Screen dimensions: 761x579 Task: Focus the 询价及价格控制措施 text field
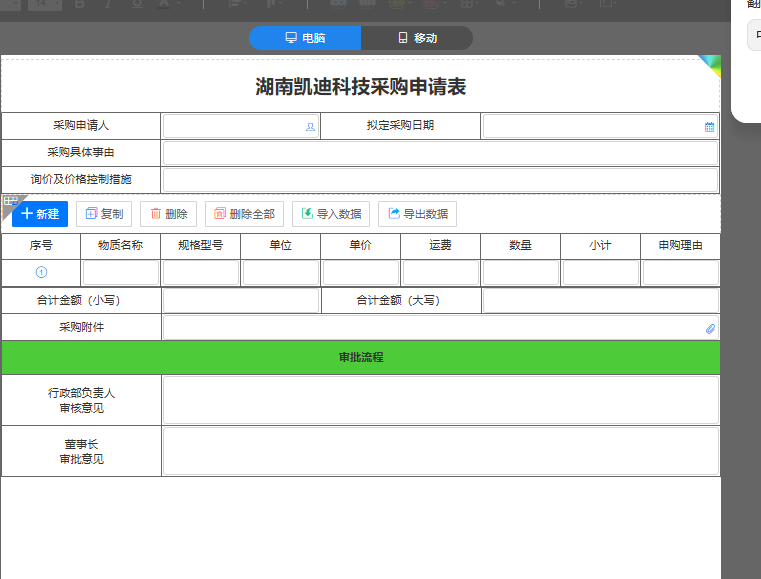point(440,180)
